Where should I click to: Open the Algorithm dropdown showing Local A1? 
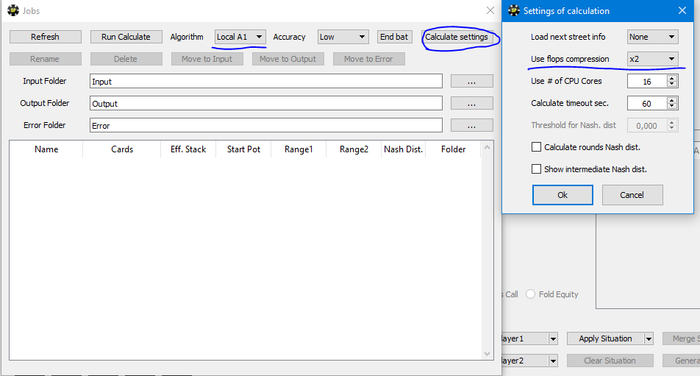coord(240,37)
